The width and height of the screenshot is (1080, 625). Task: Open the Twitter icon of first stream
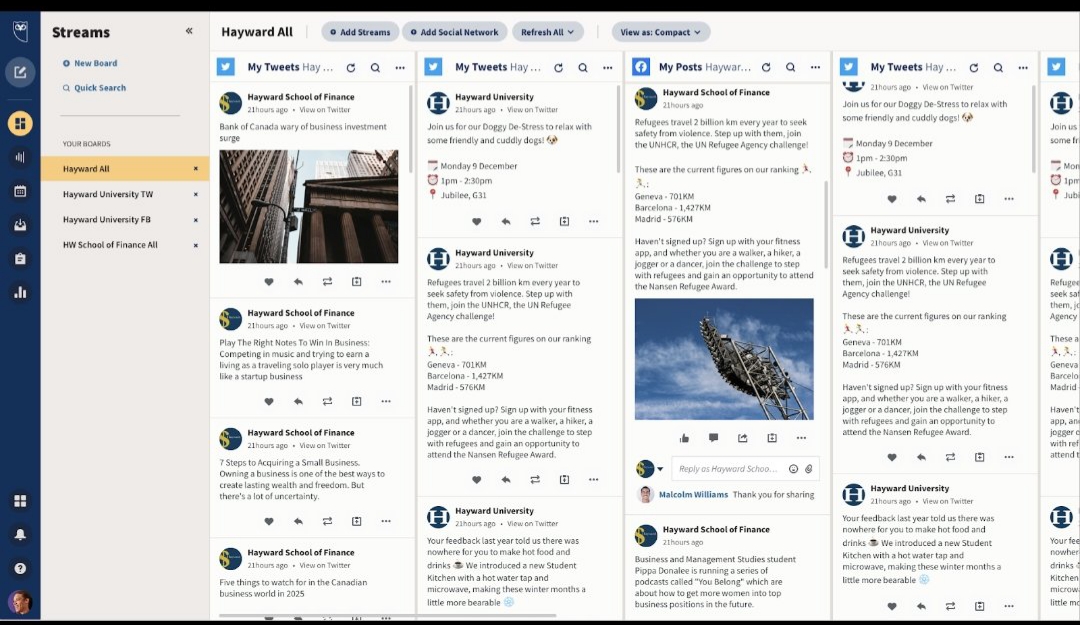click(226, 67)
